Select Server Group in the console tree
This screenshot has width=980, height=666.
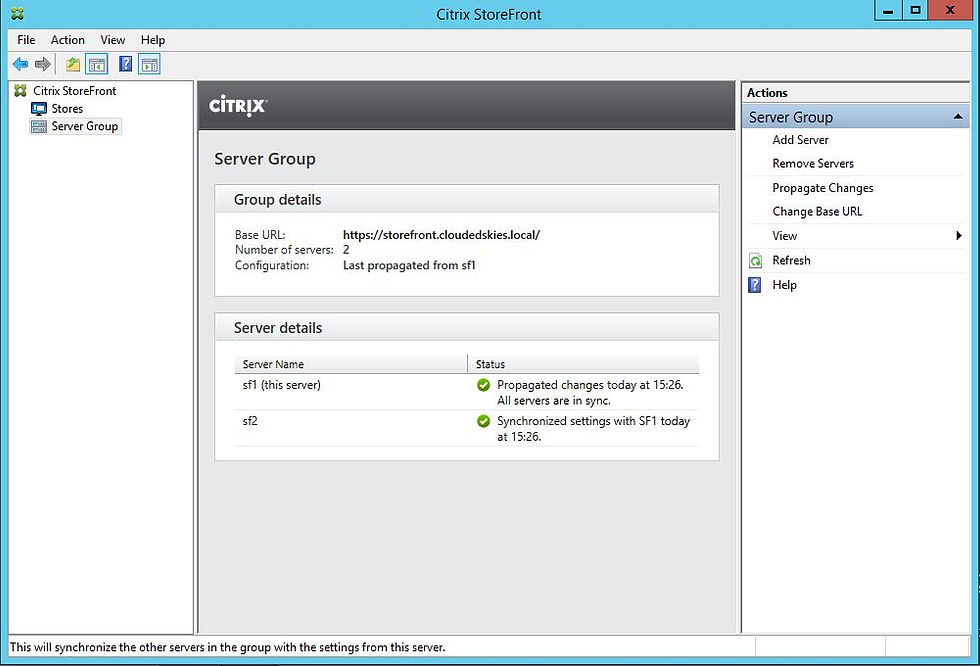84,126
